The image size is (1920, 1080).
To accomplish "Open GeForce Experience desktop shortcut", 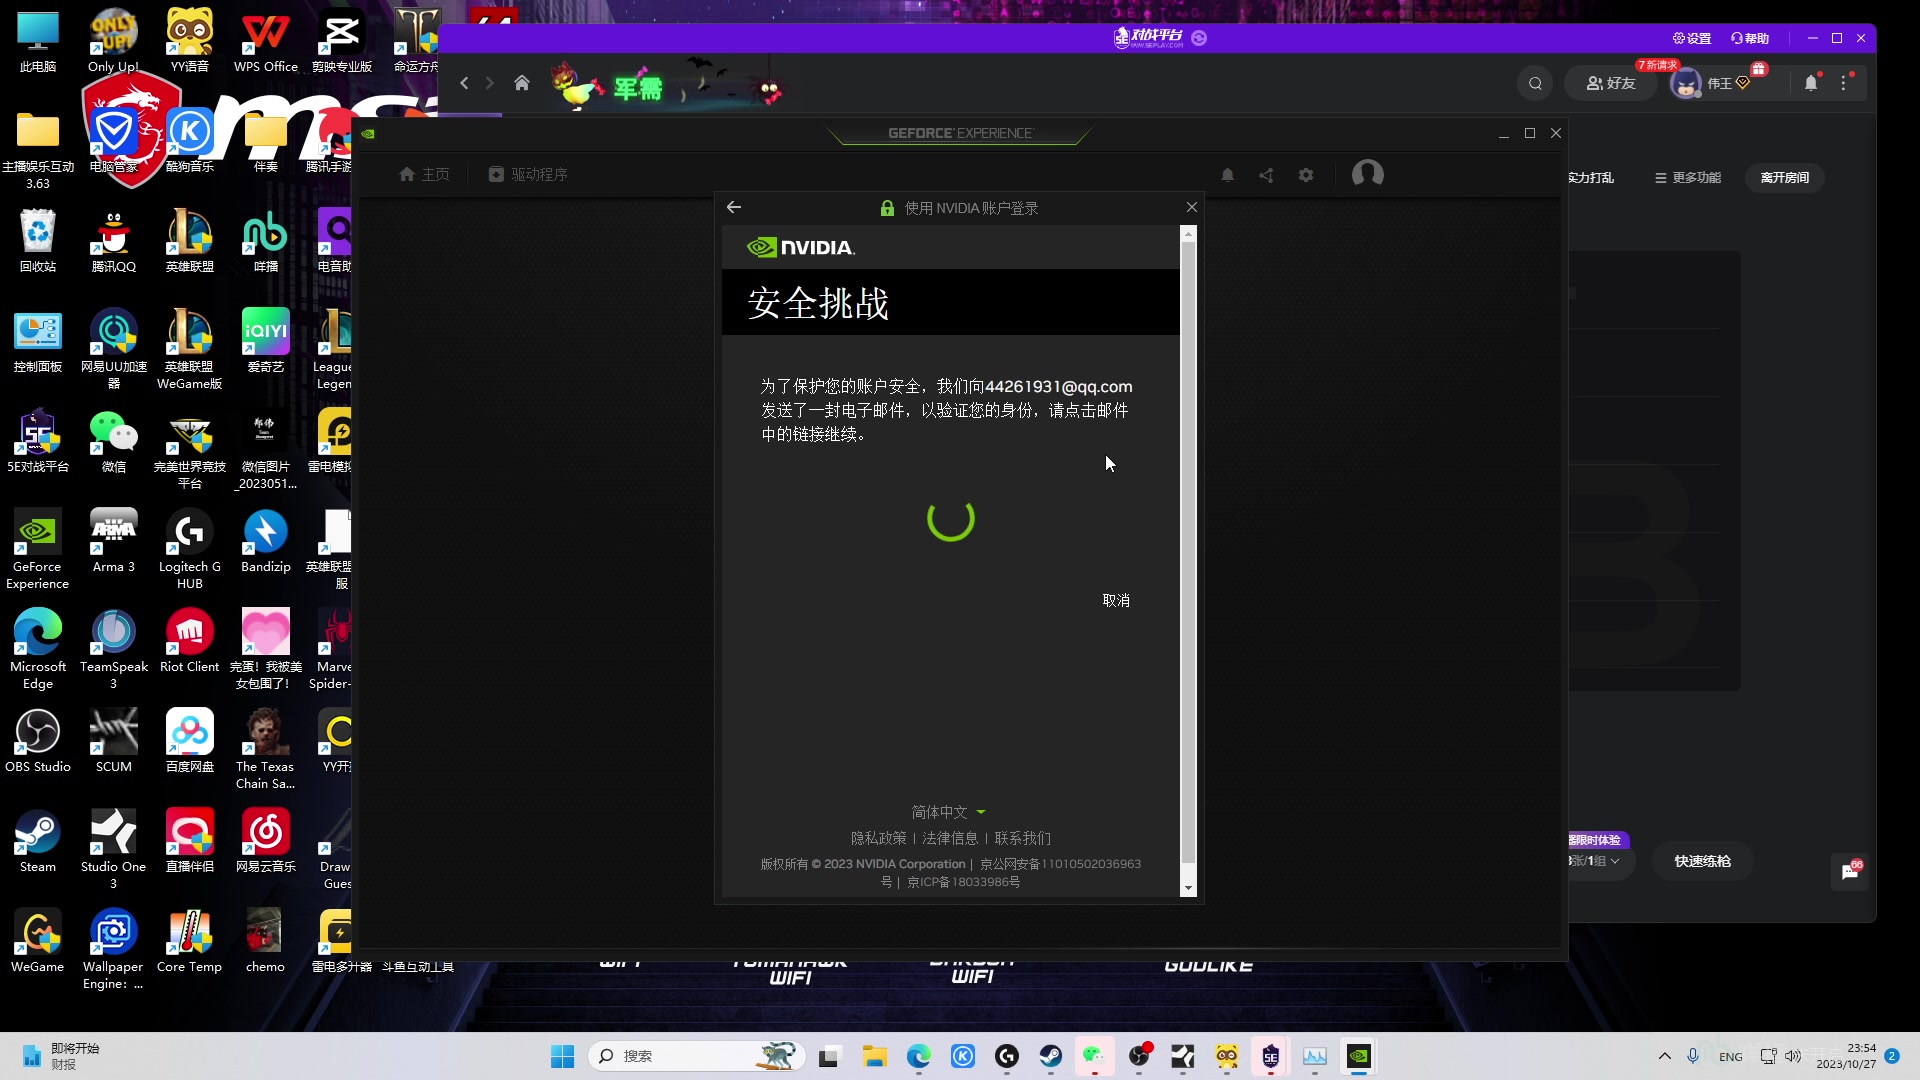I will (x=38, y=549).
